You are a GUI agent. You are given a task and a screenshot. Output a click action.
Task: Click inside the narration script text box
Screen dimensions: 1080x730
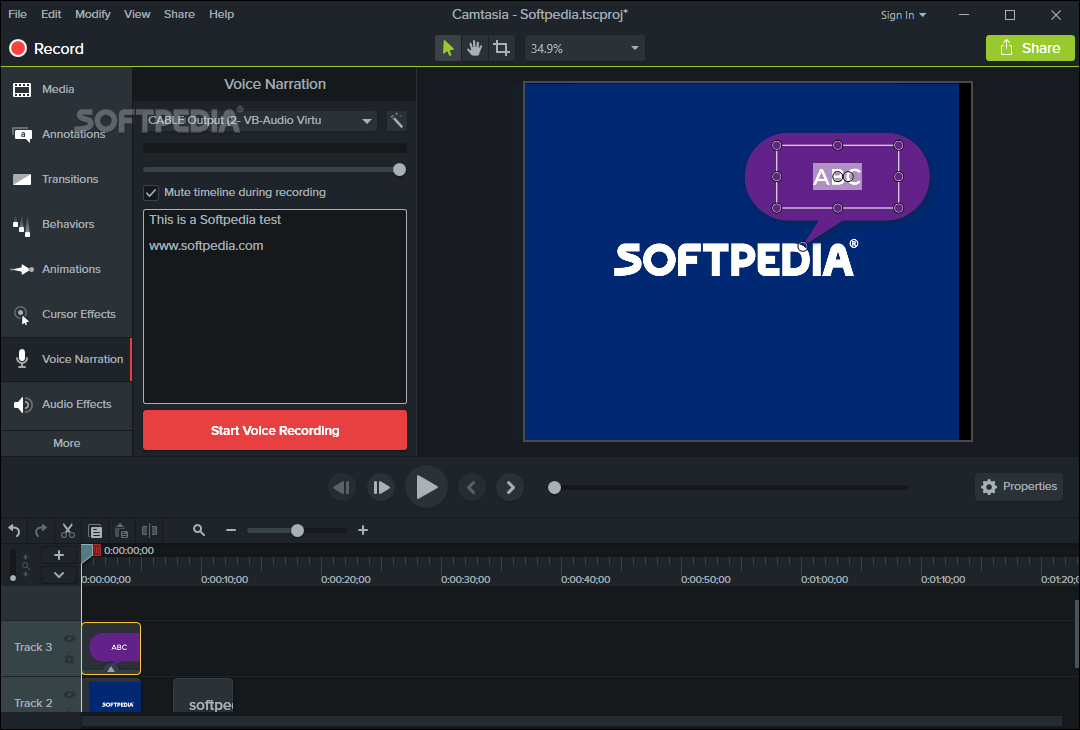275,306
